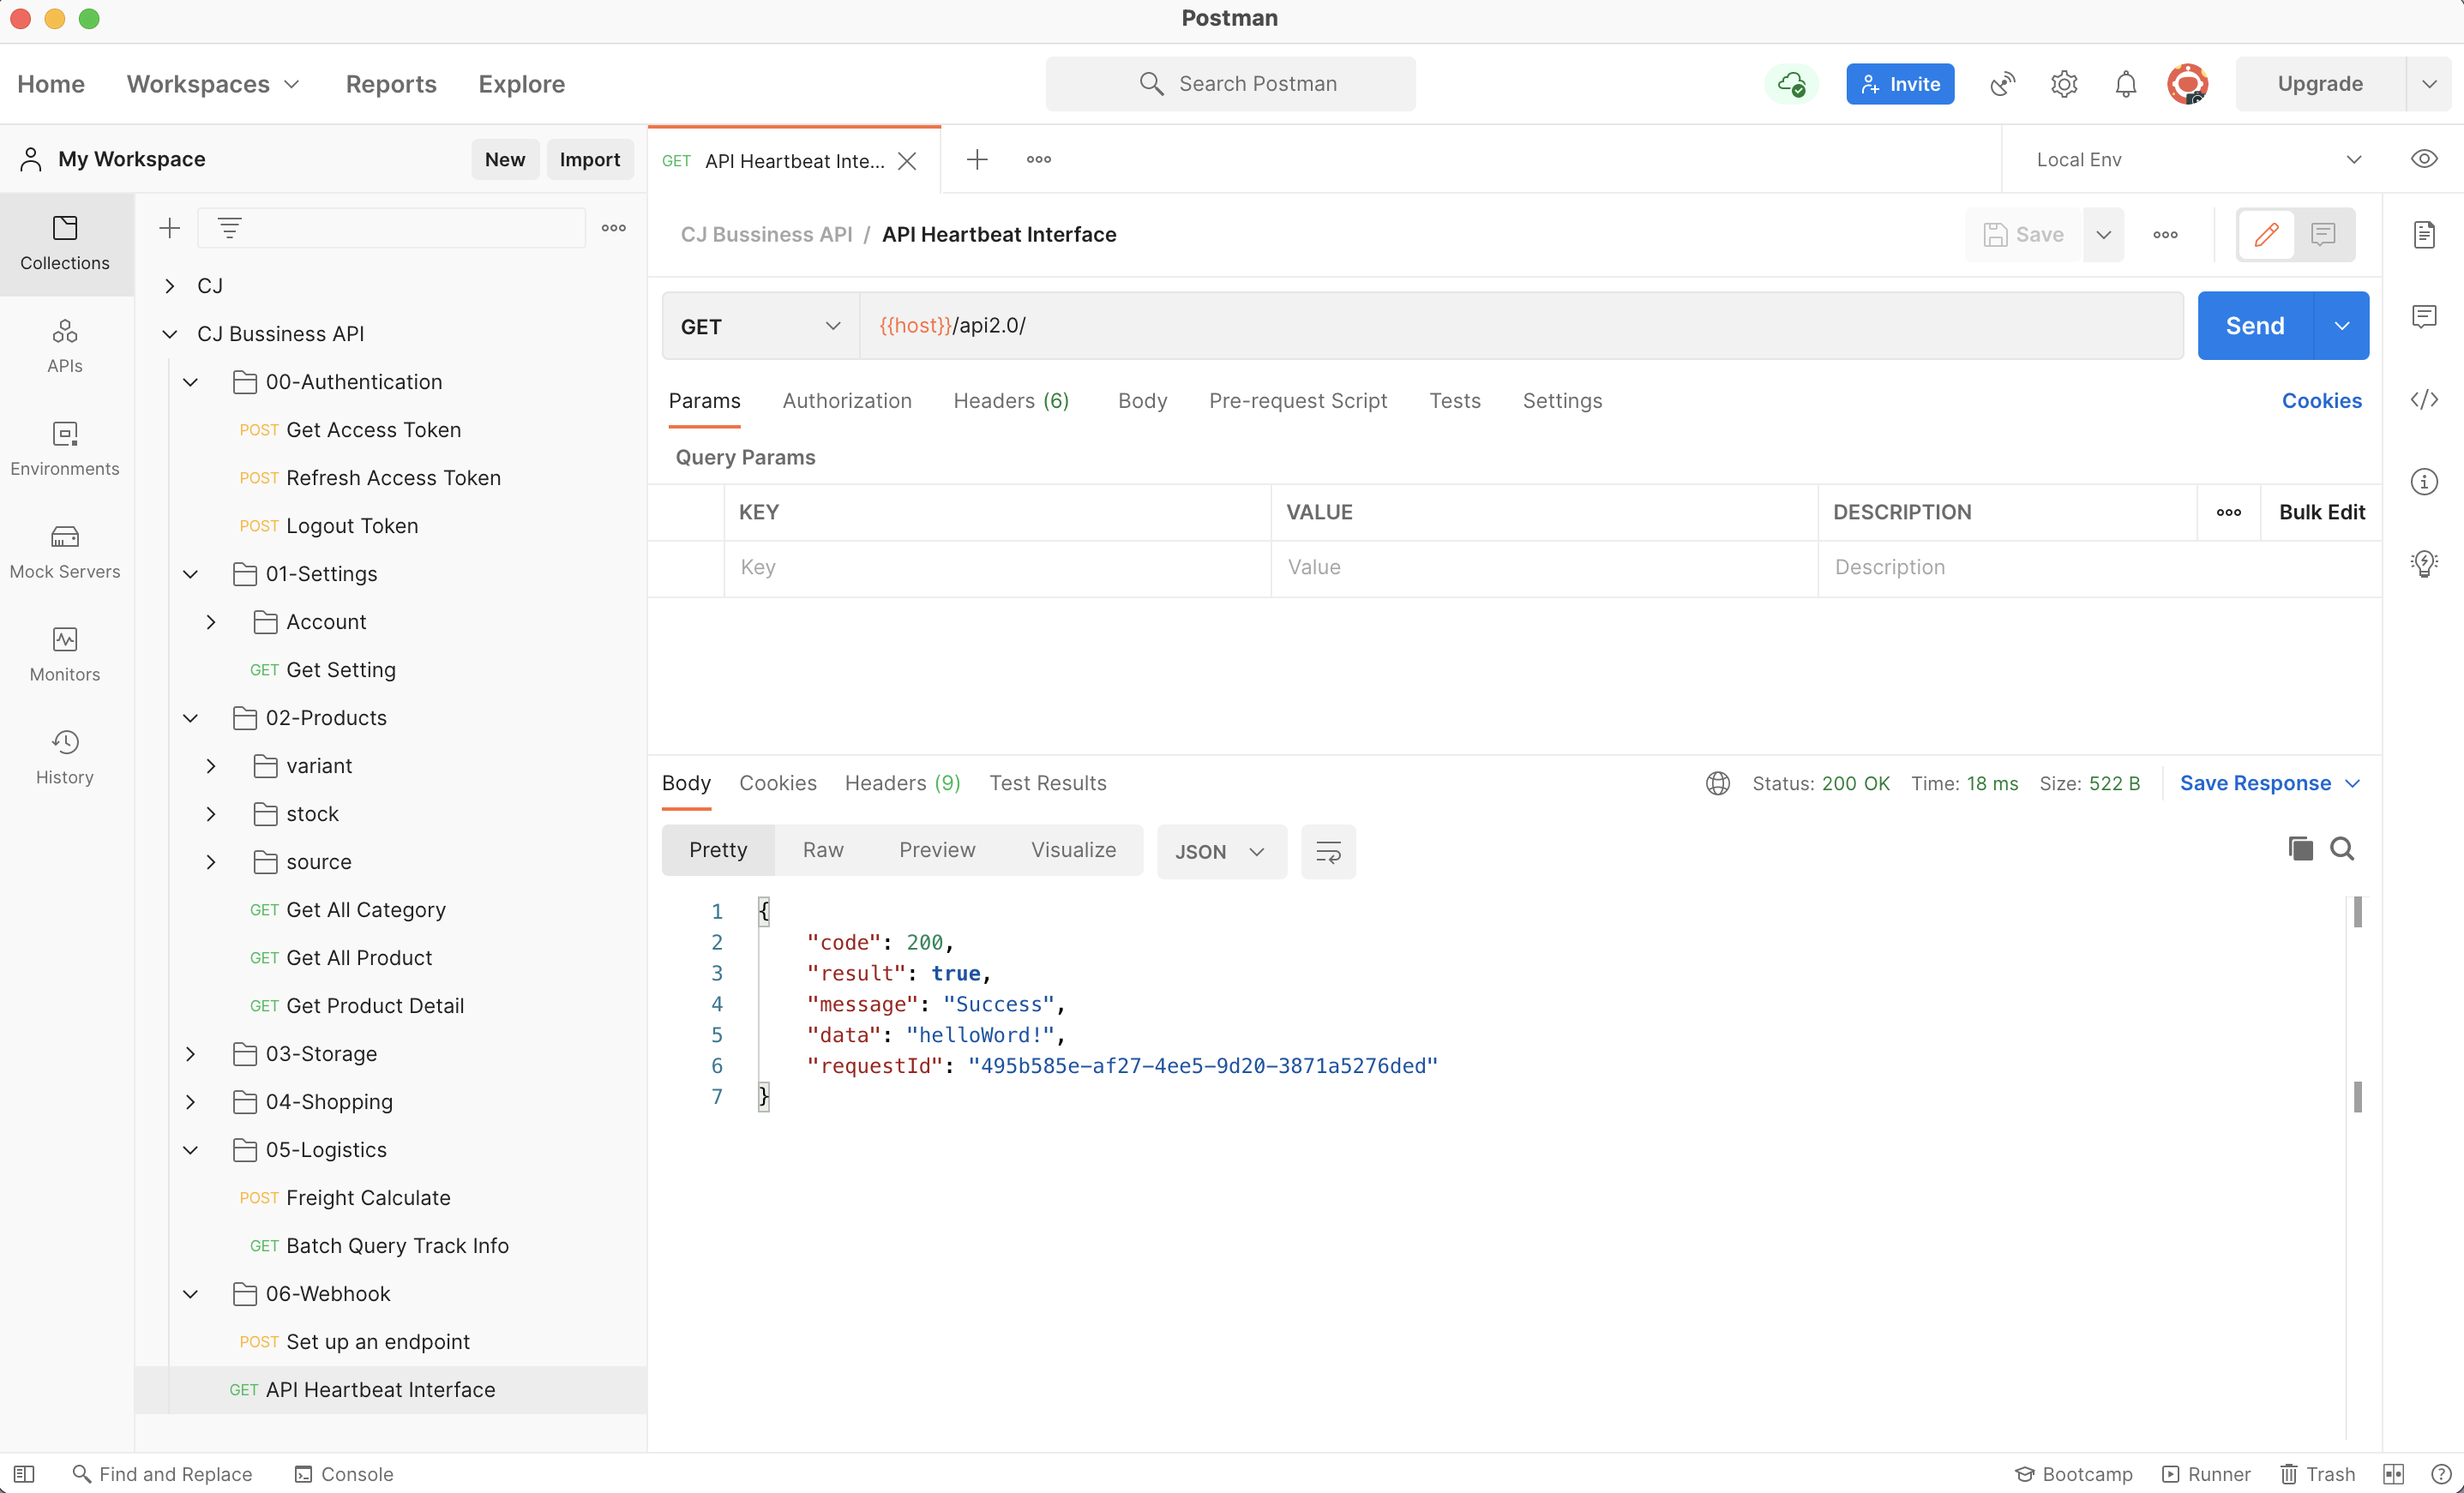Click the Import button
Screen dimensions: 2464x1493
(590, 160)
